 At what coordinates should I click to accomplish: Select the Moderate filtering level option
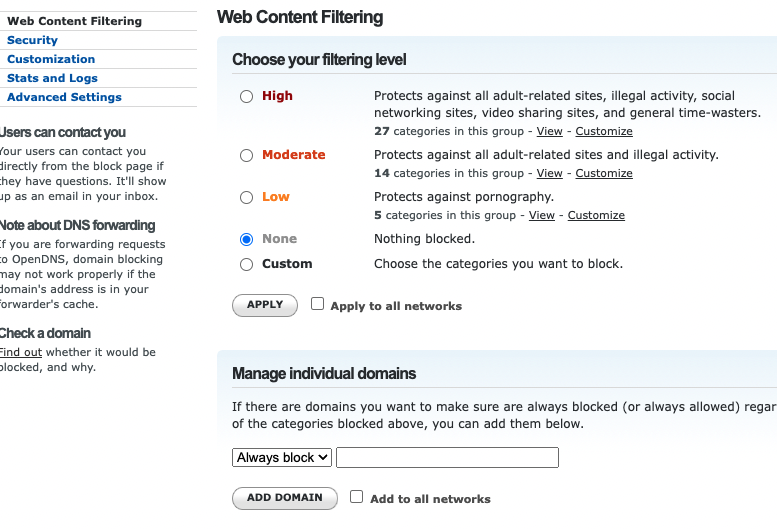click(247, 156)
